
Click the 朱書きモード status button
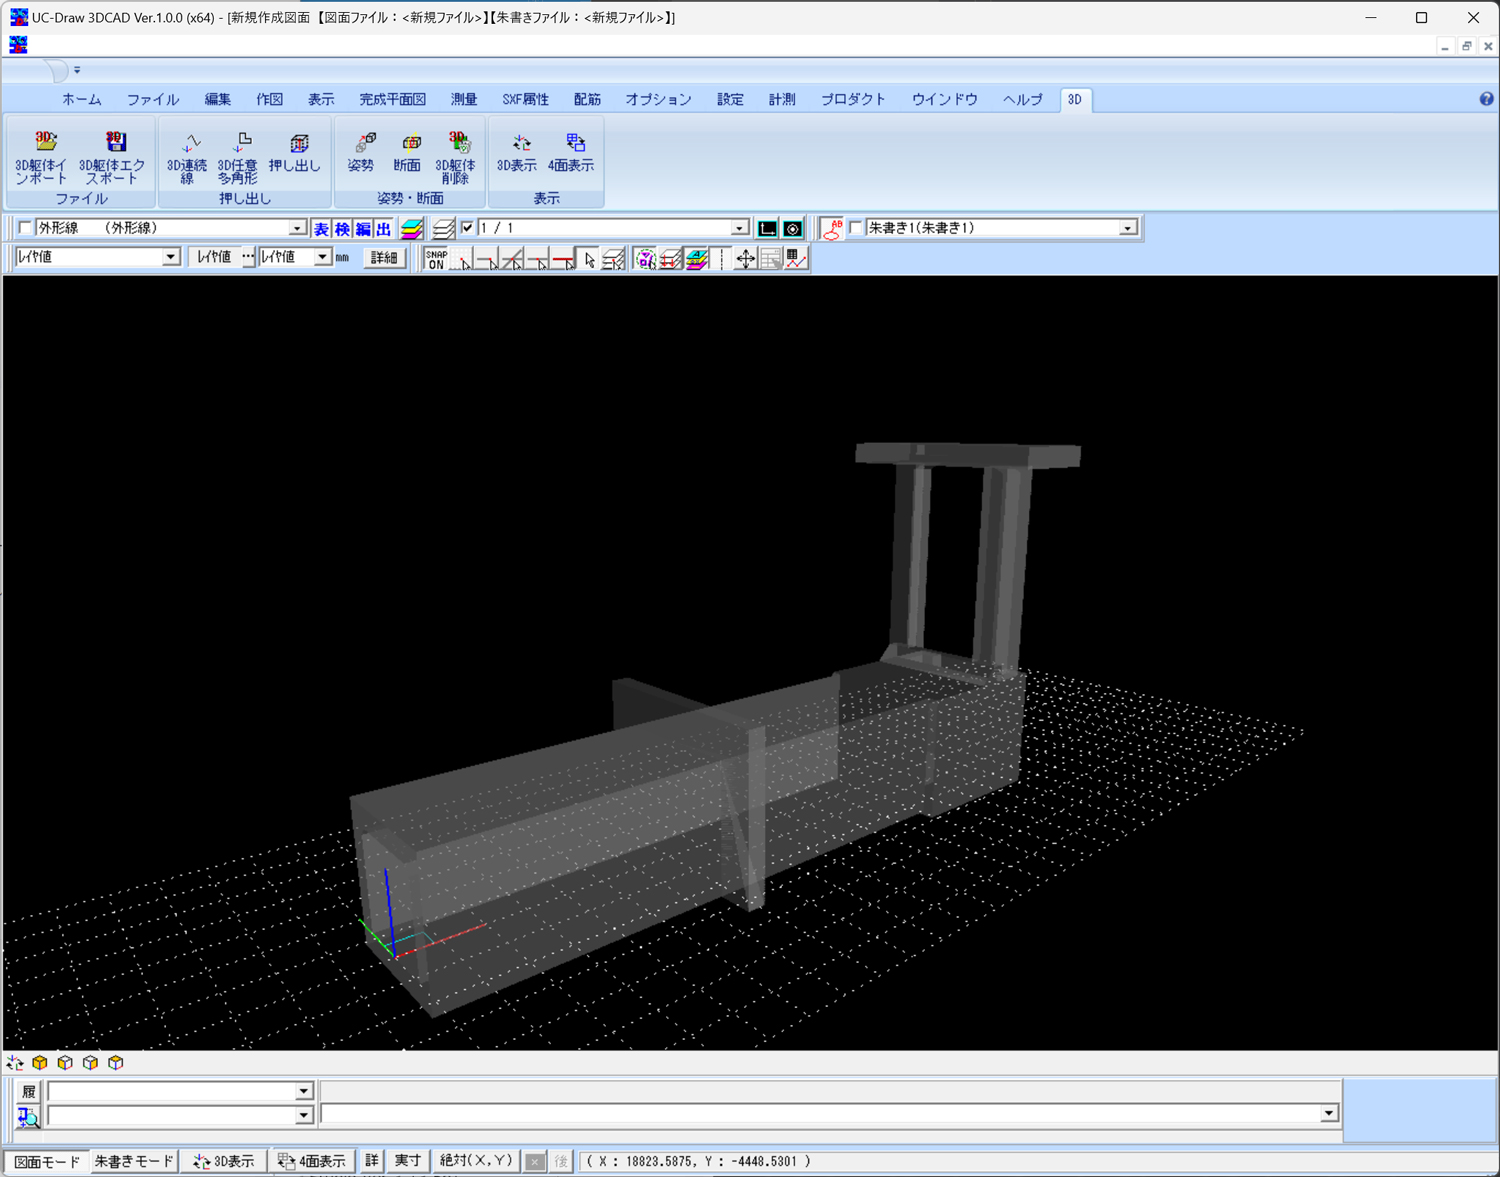tap(133, 1161)
